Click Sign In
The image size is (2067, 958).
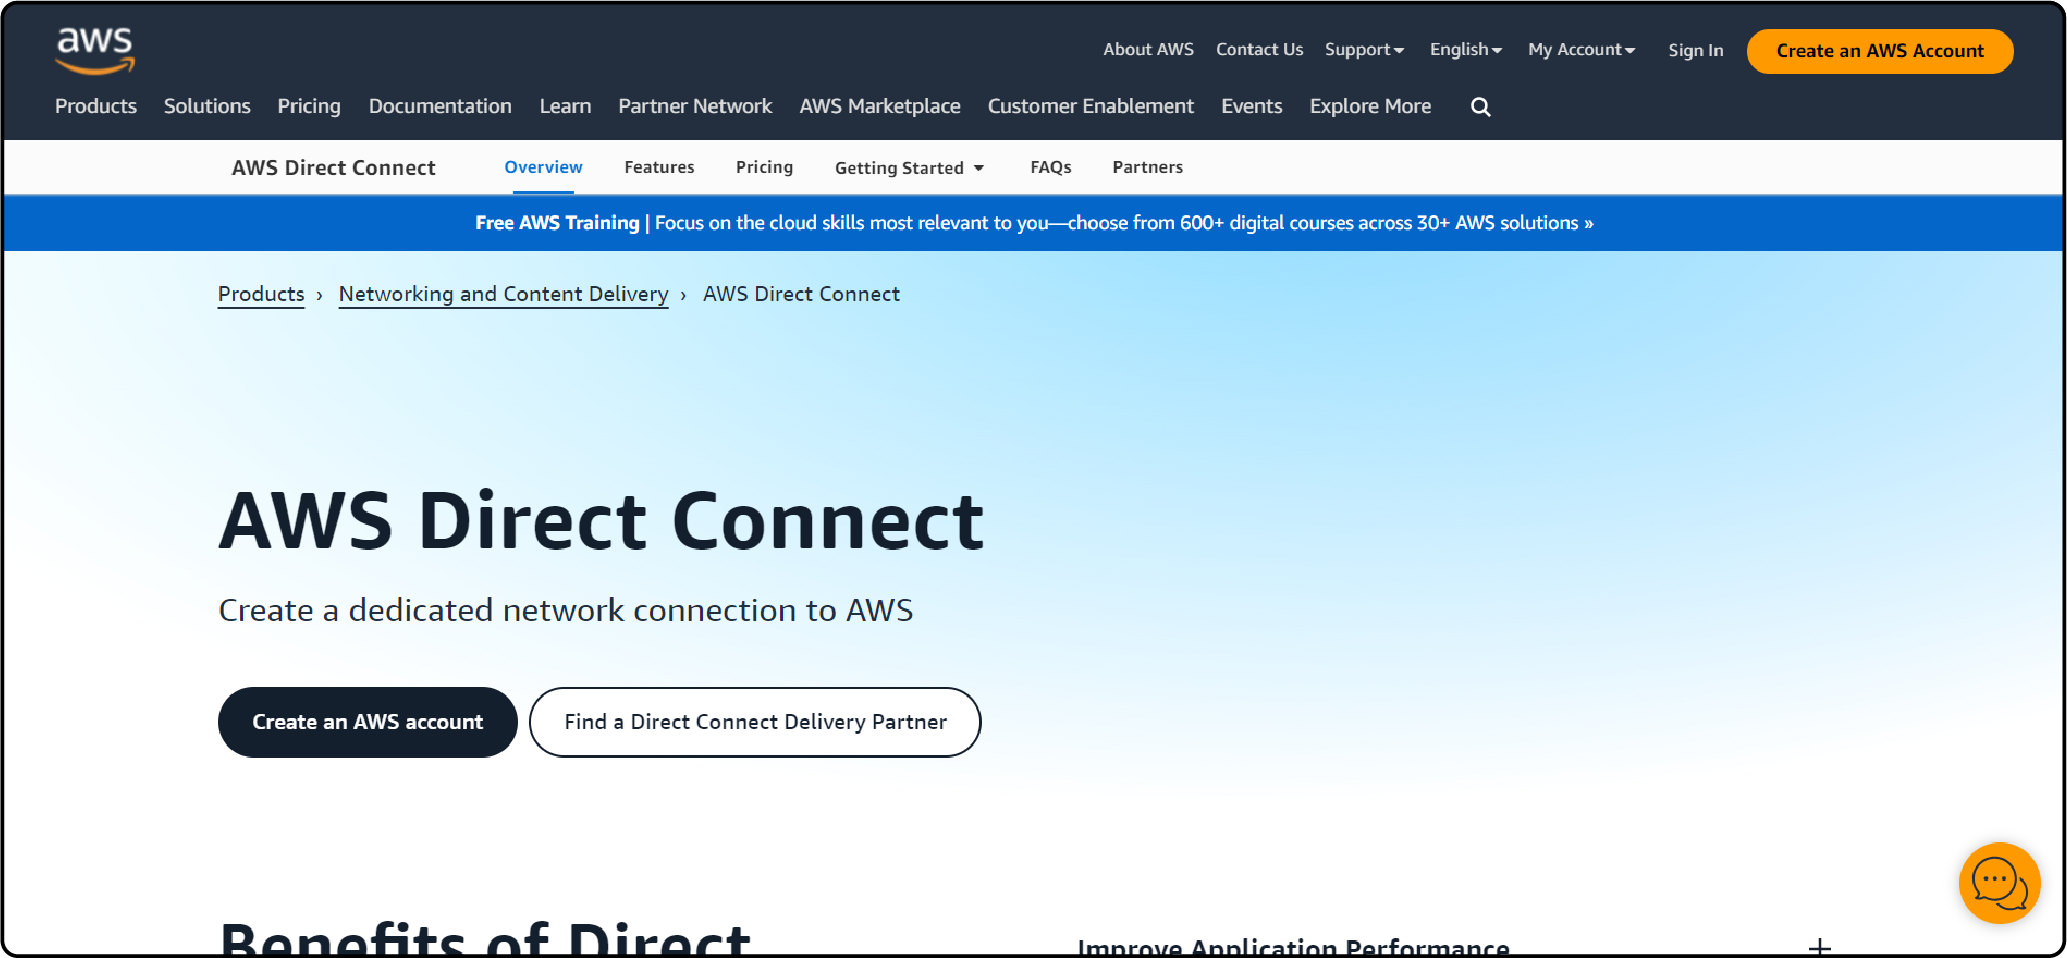(x=1695, y=50)
